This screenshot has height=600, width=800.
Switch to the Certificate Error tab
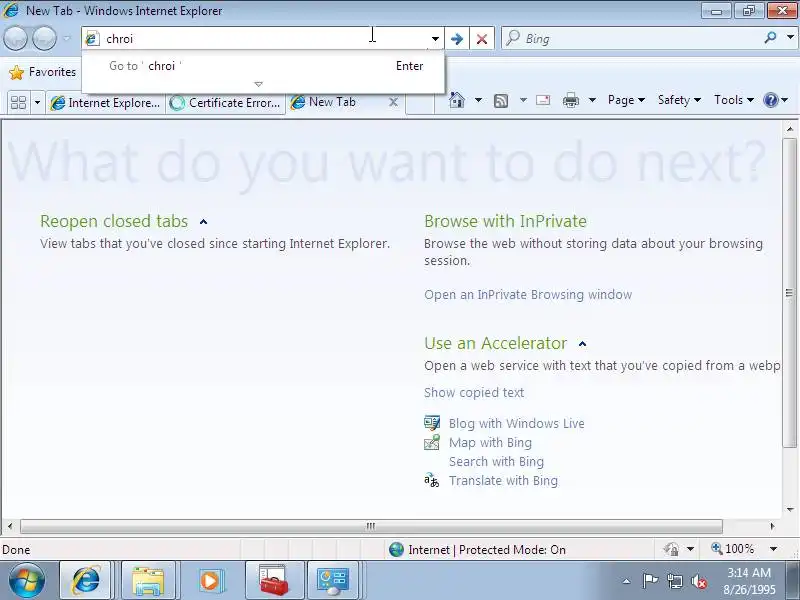225,103
